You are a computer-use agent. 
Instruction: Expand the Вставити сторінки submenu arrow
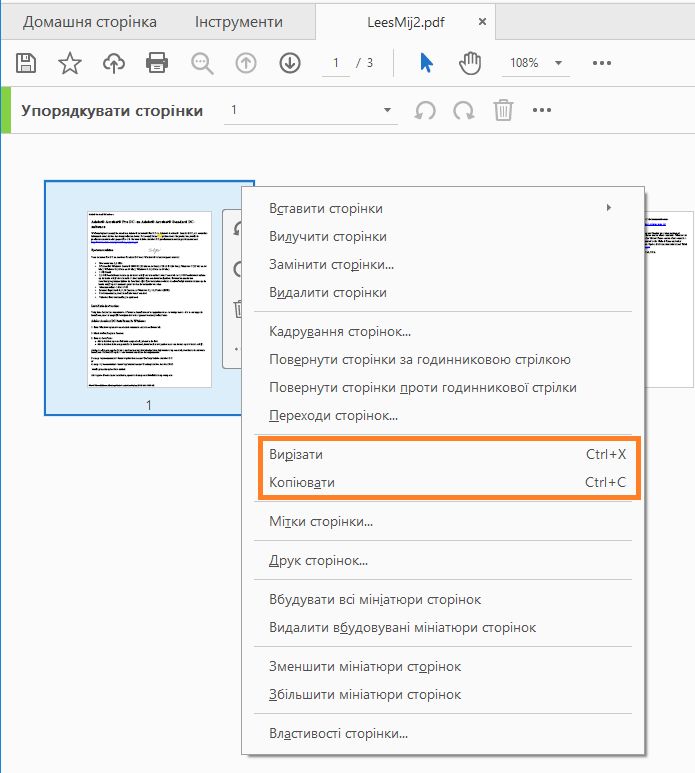[x=609, y=208]
